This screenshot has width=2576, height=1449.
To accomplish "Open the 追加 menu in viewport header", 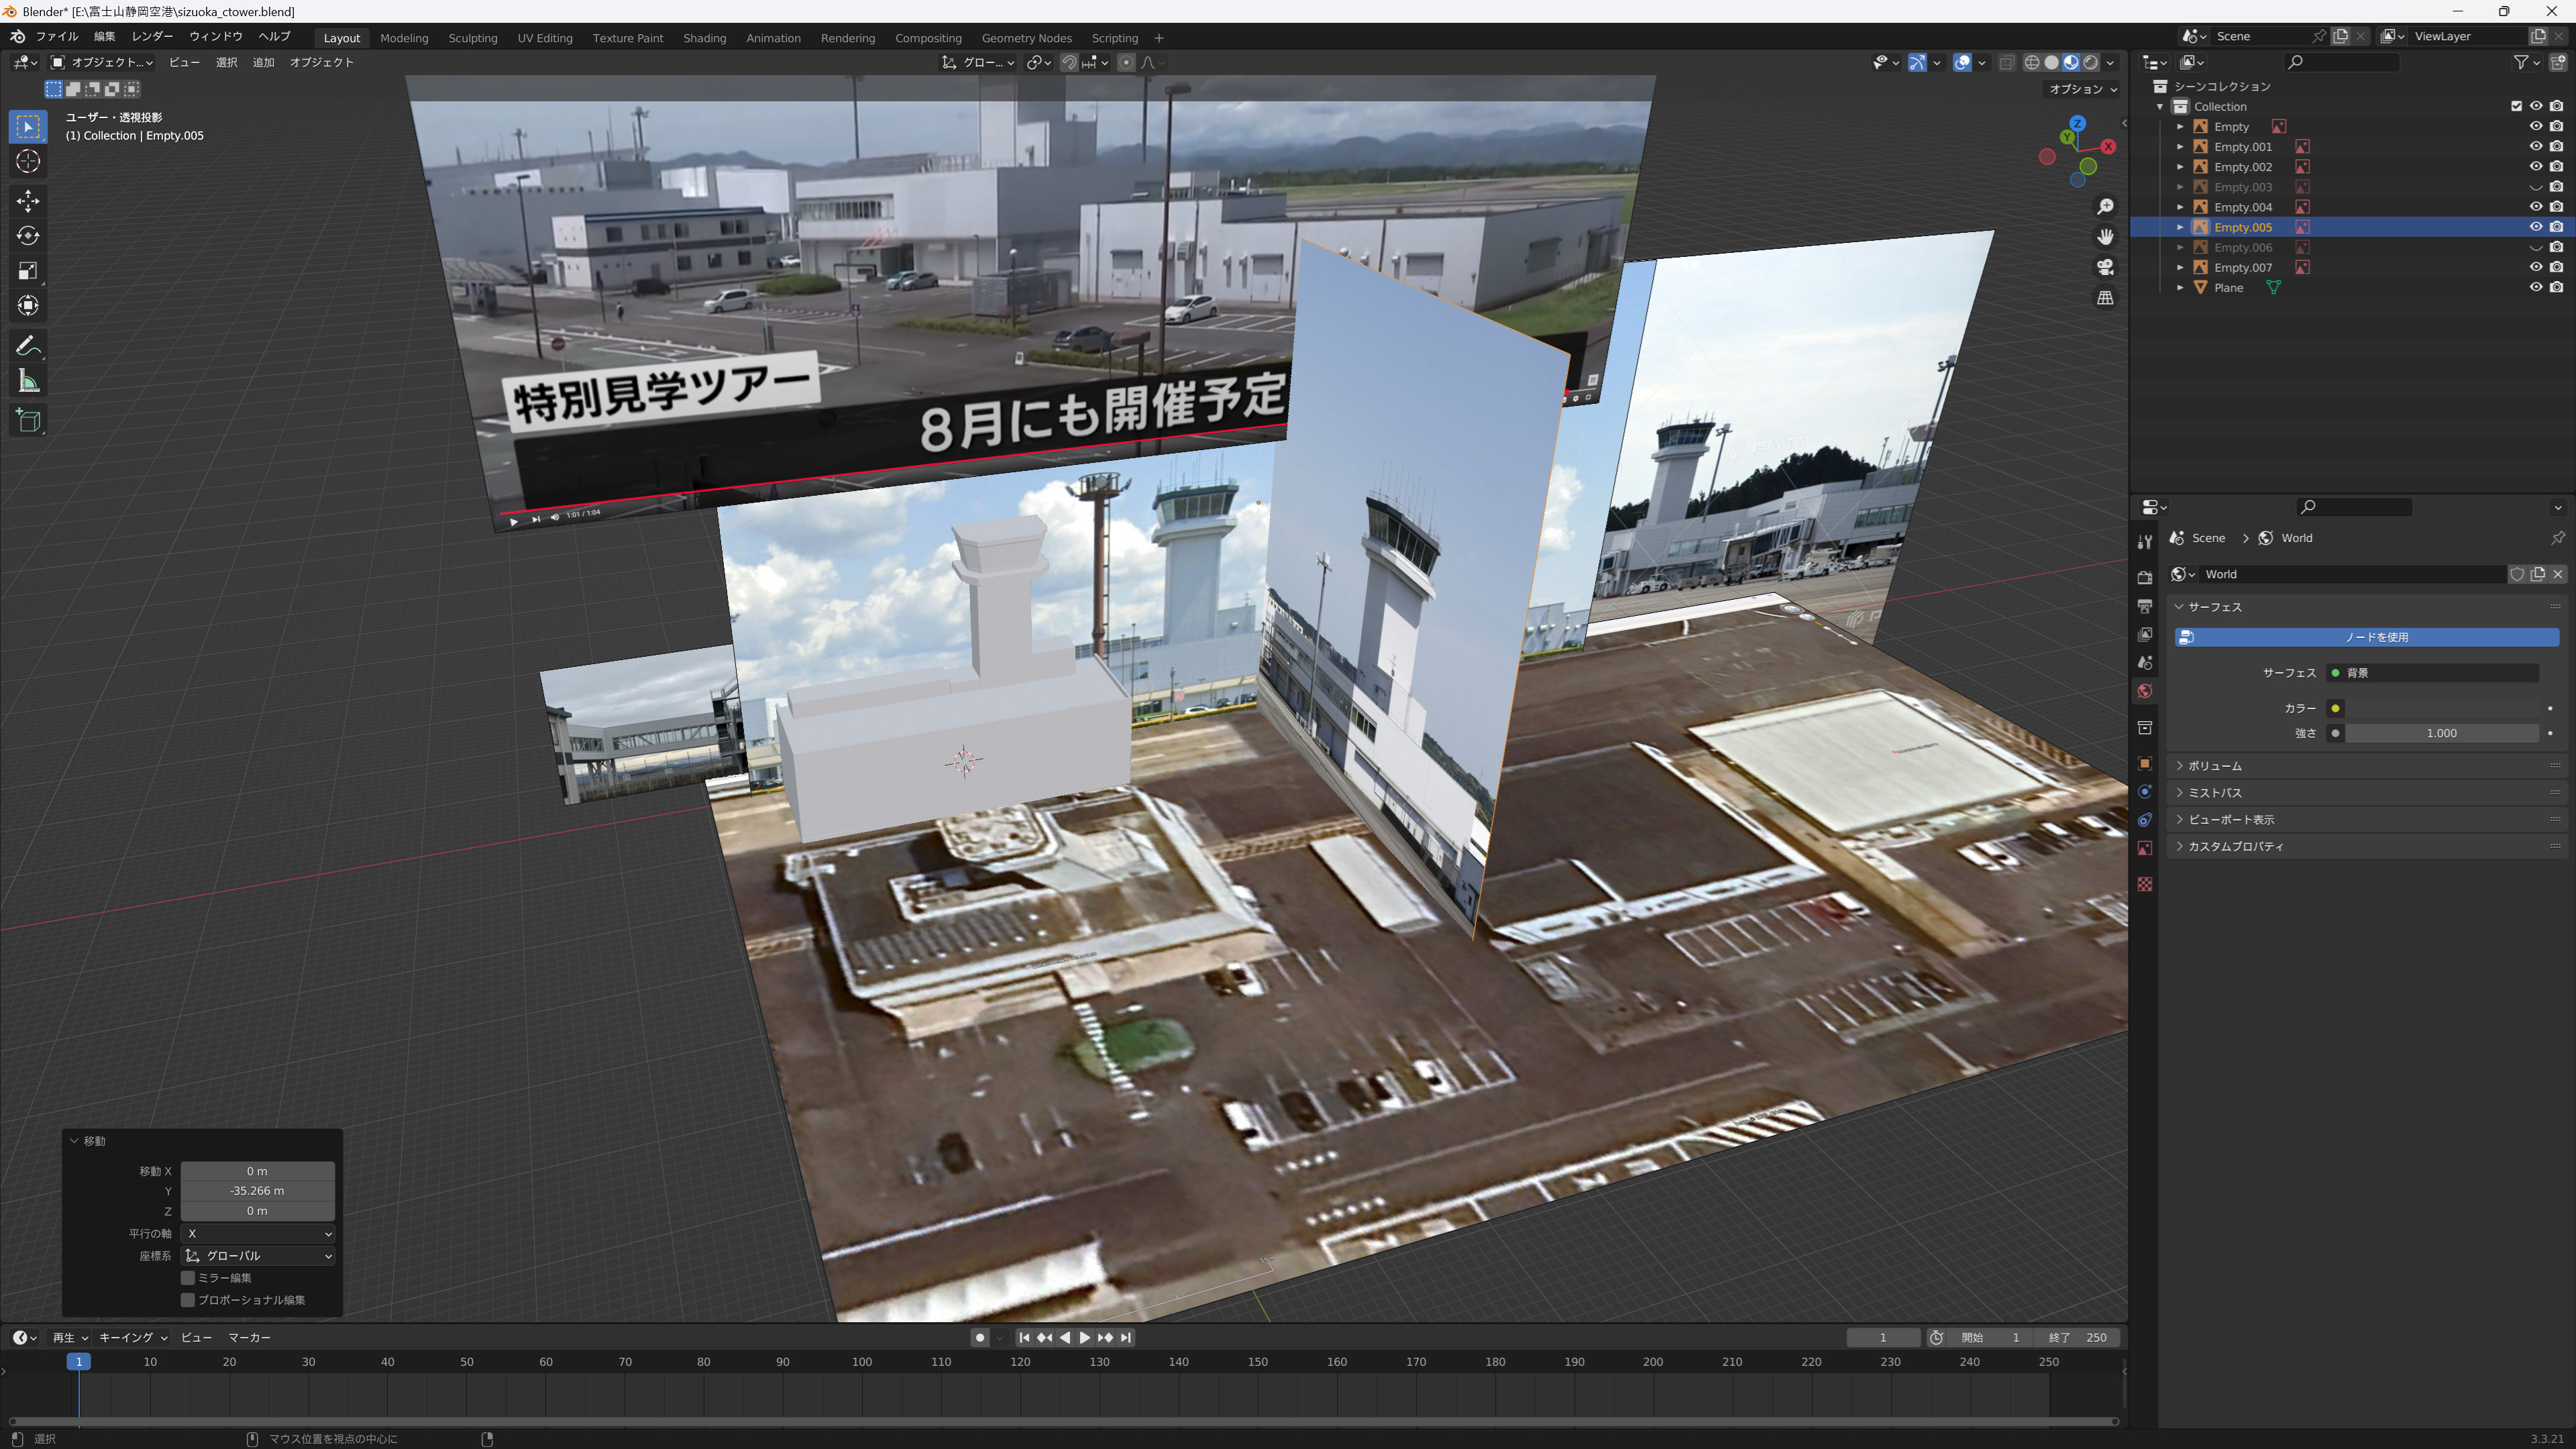I will (x=263, y=62).
